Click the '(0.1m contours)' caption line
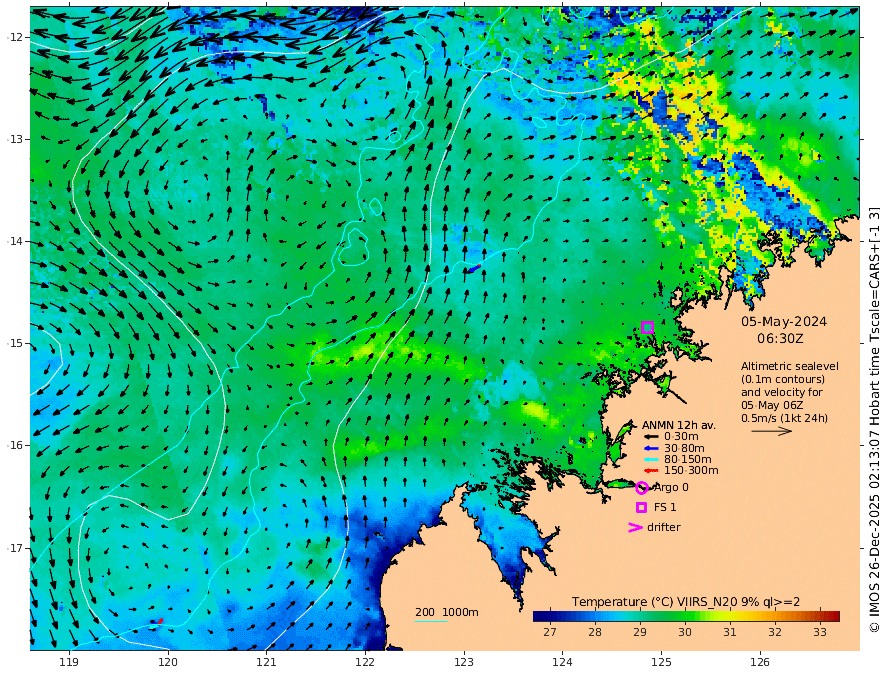 click(782, 379)
